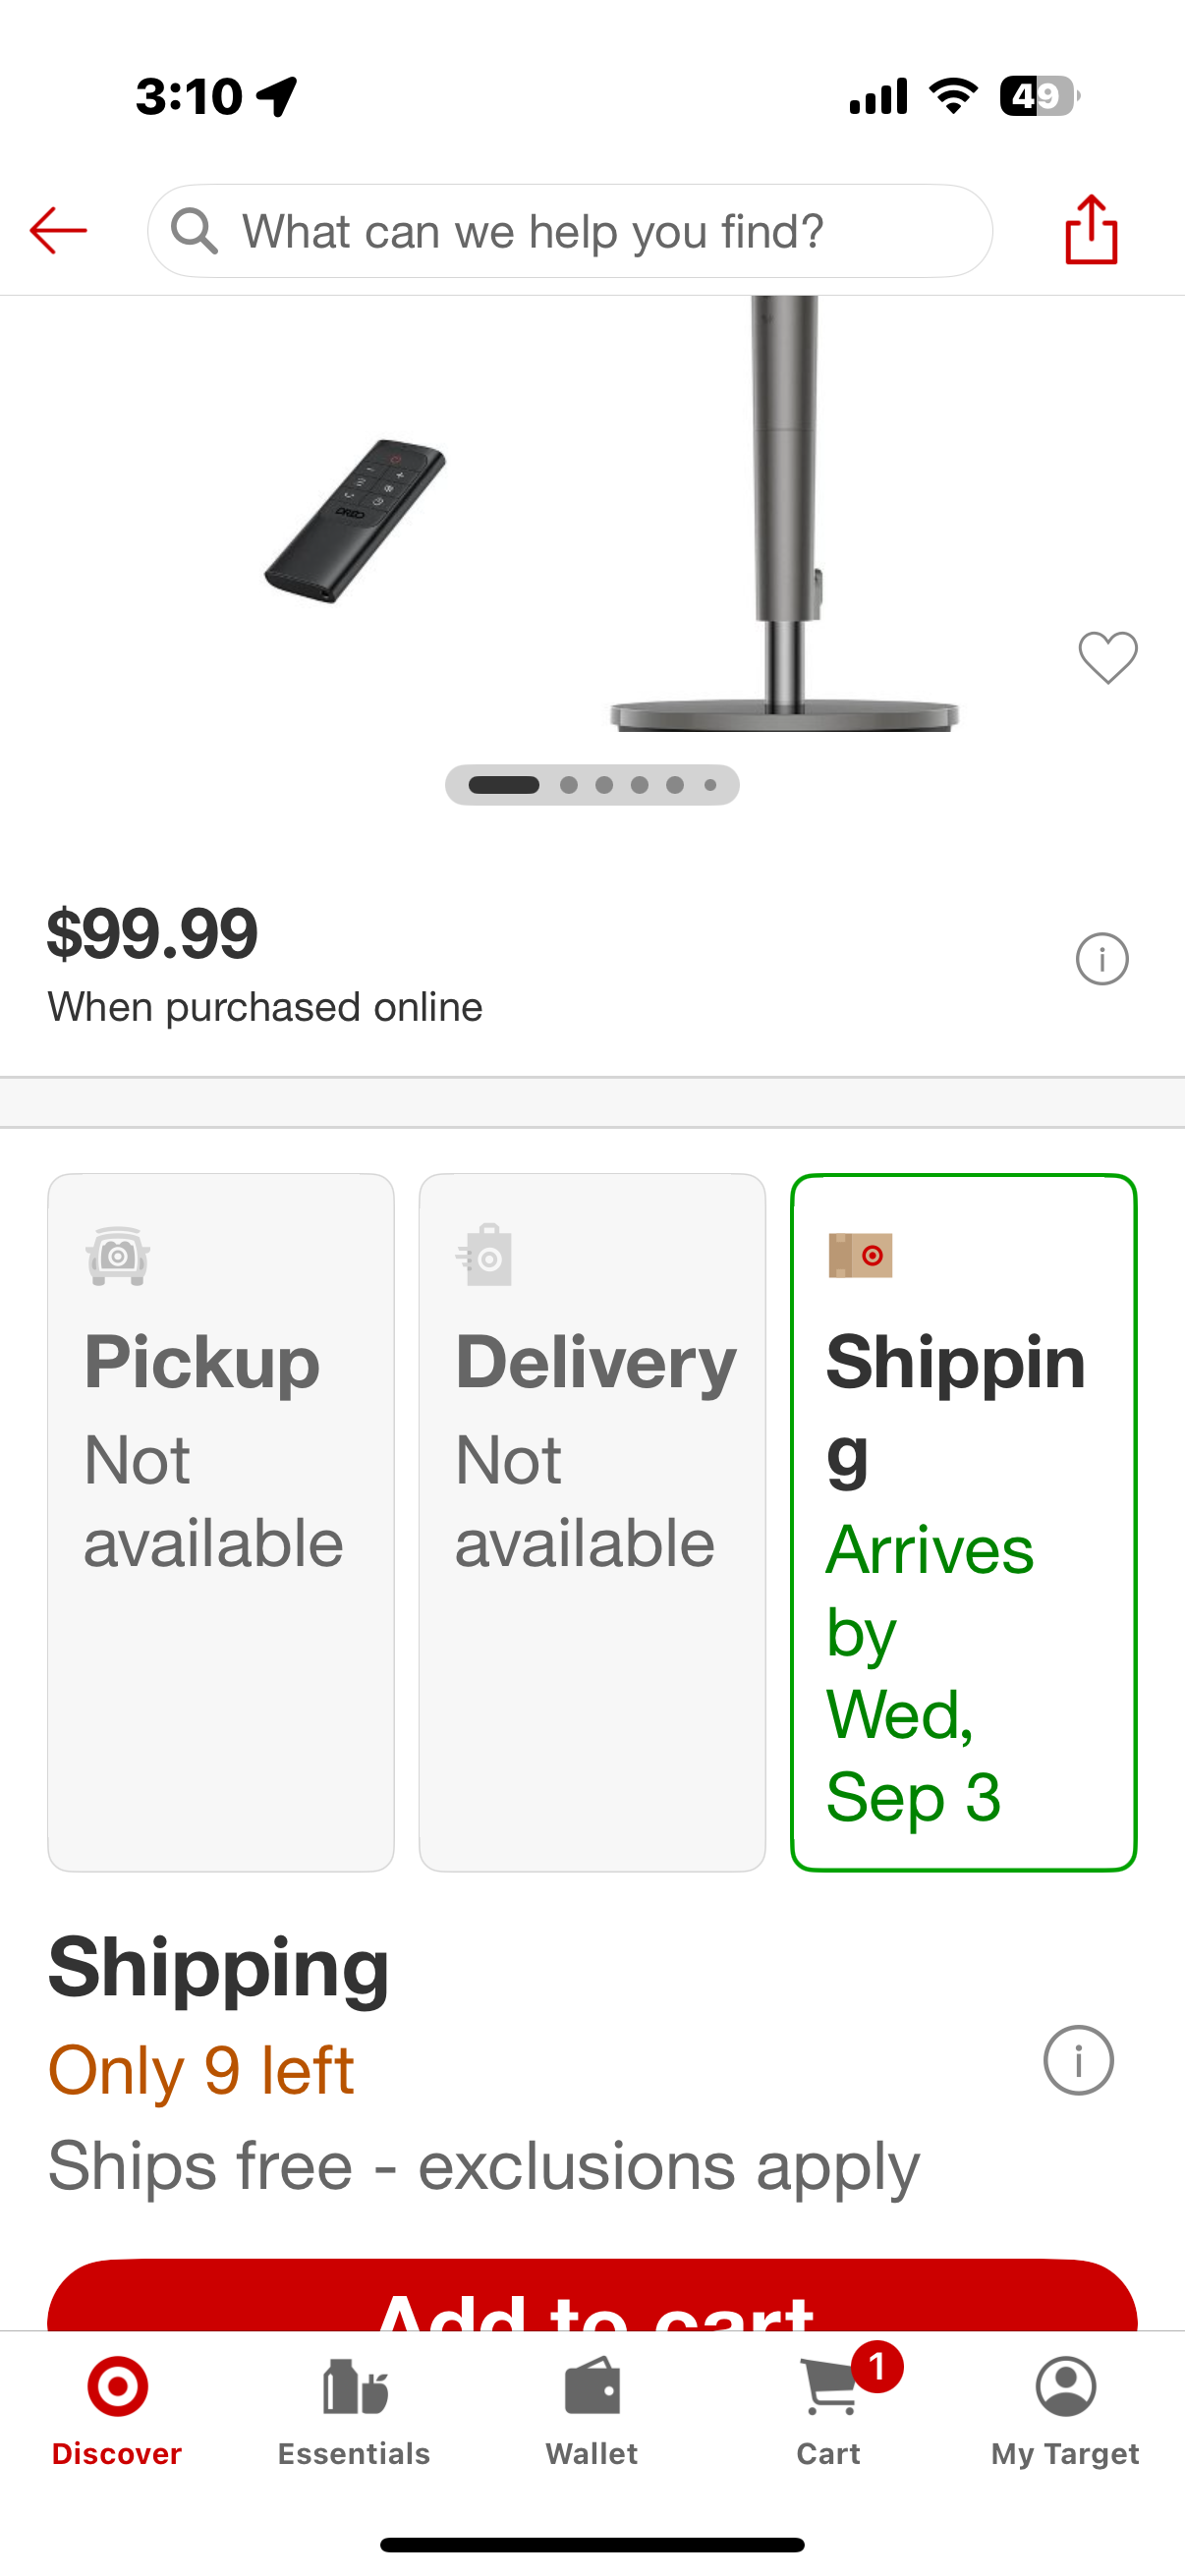This screenshot has width=1185, height=2576.
Task: Select the Pickup fulfillment option
Action: click(221, 1522)
